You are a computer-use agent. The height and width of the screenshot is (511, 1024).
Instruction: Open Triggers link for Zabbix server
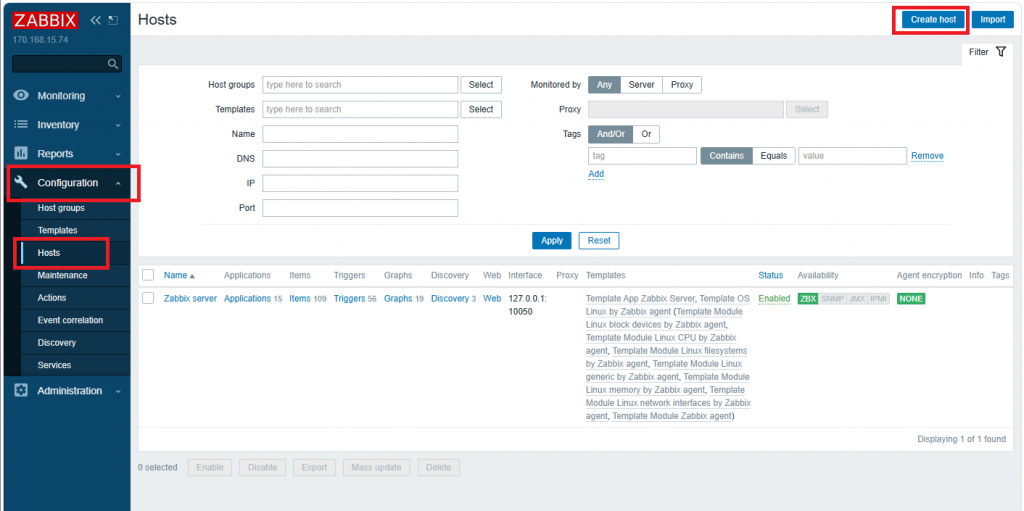[x=349, y=299]
